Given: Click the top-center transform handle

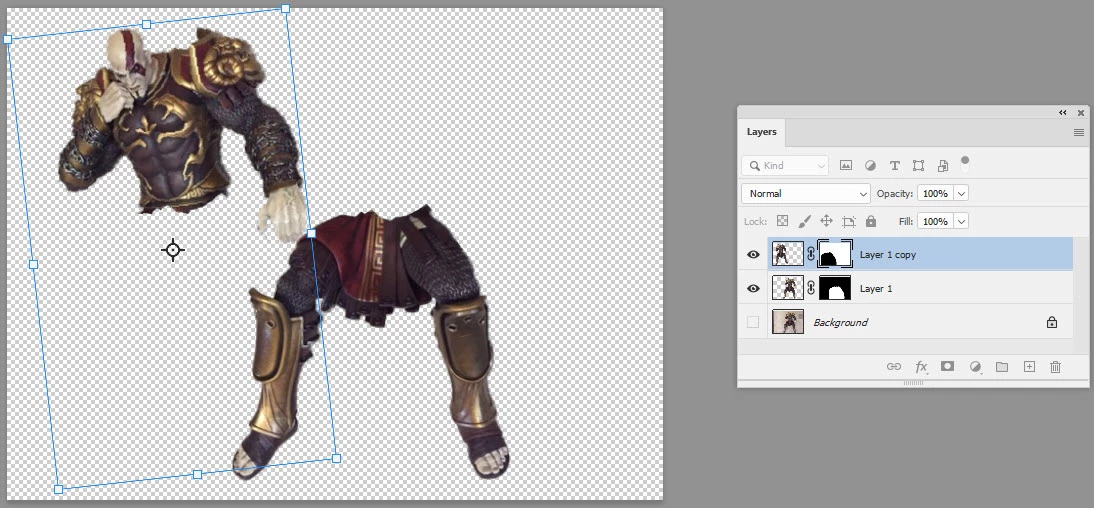Looking at the screenshot, I should point(147,24).
